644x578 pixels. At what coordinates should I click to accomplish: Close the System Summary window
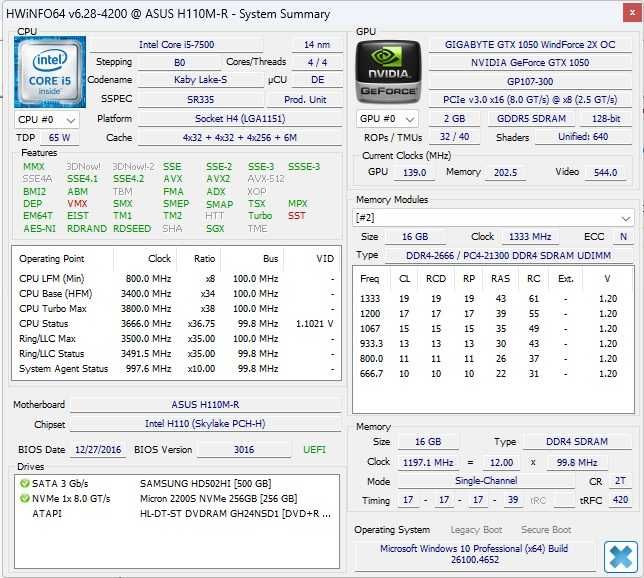(x=632, y=13)
